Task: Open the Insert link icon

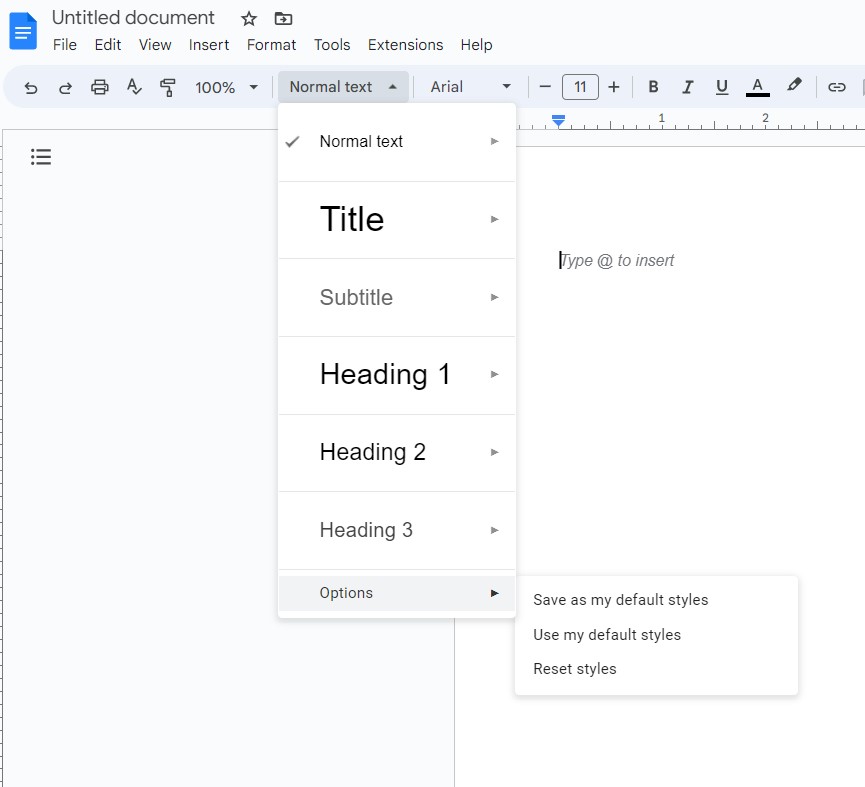Action: pos(837,87)
